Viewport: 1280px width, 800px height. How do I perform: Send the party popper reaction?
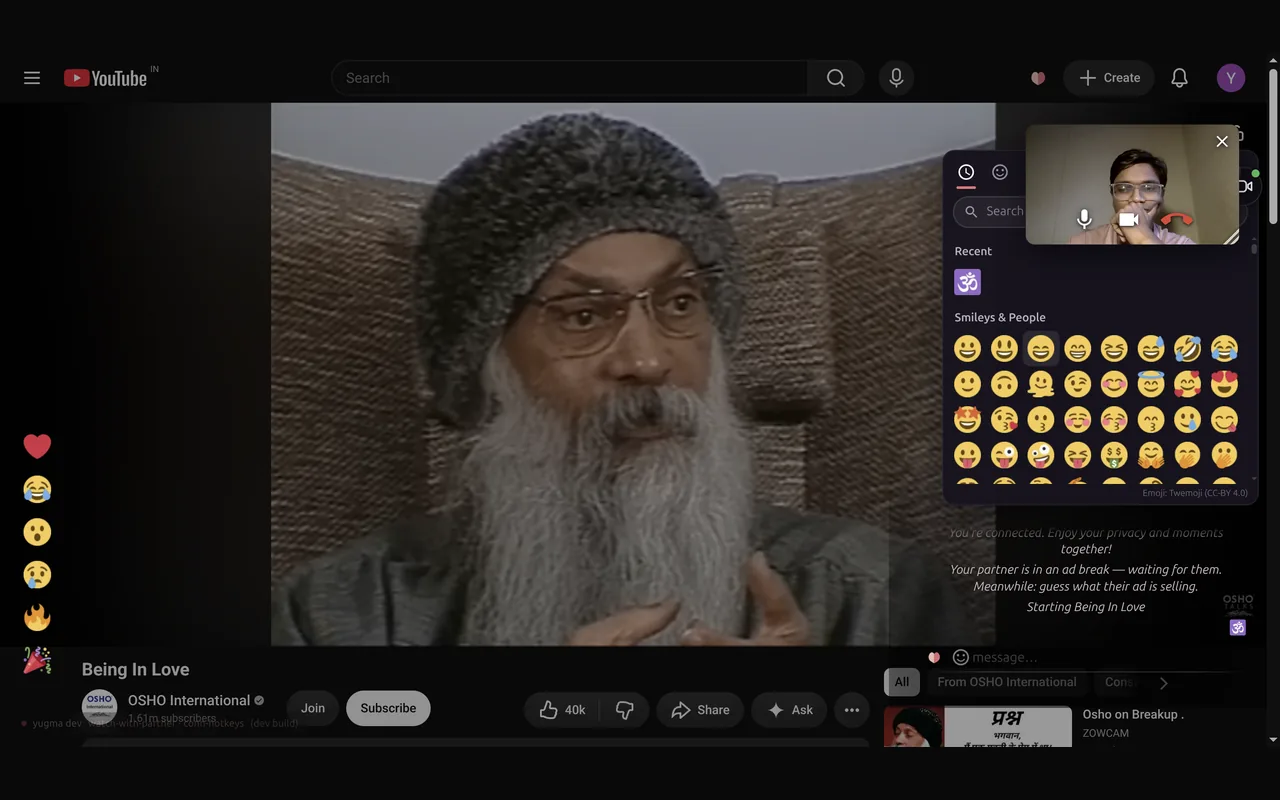(37, 660)
